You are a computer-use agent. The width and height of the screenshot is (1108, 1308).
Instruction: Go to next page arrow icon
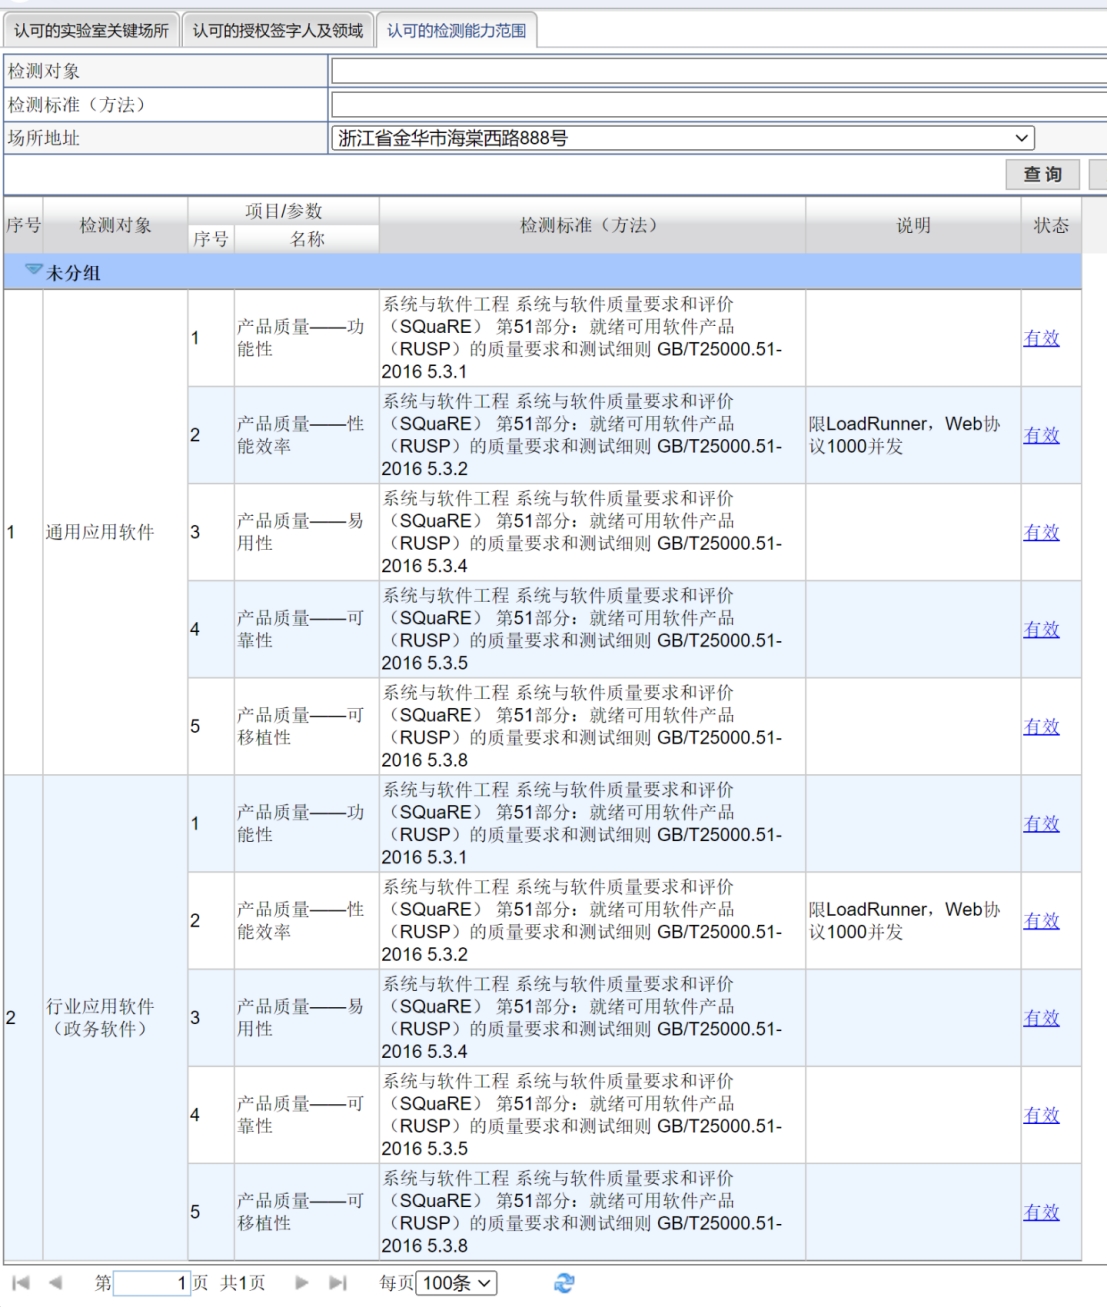pos(302,1283)
